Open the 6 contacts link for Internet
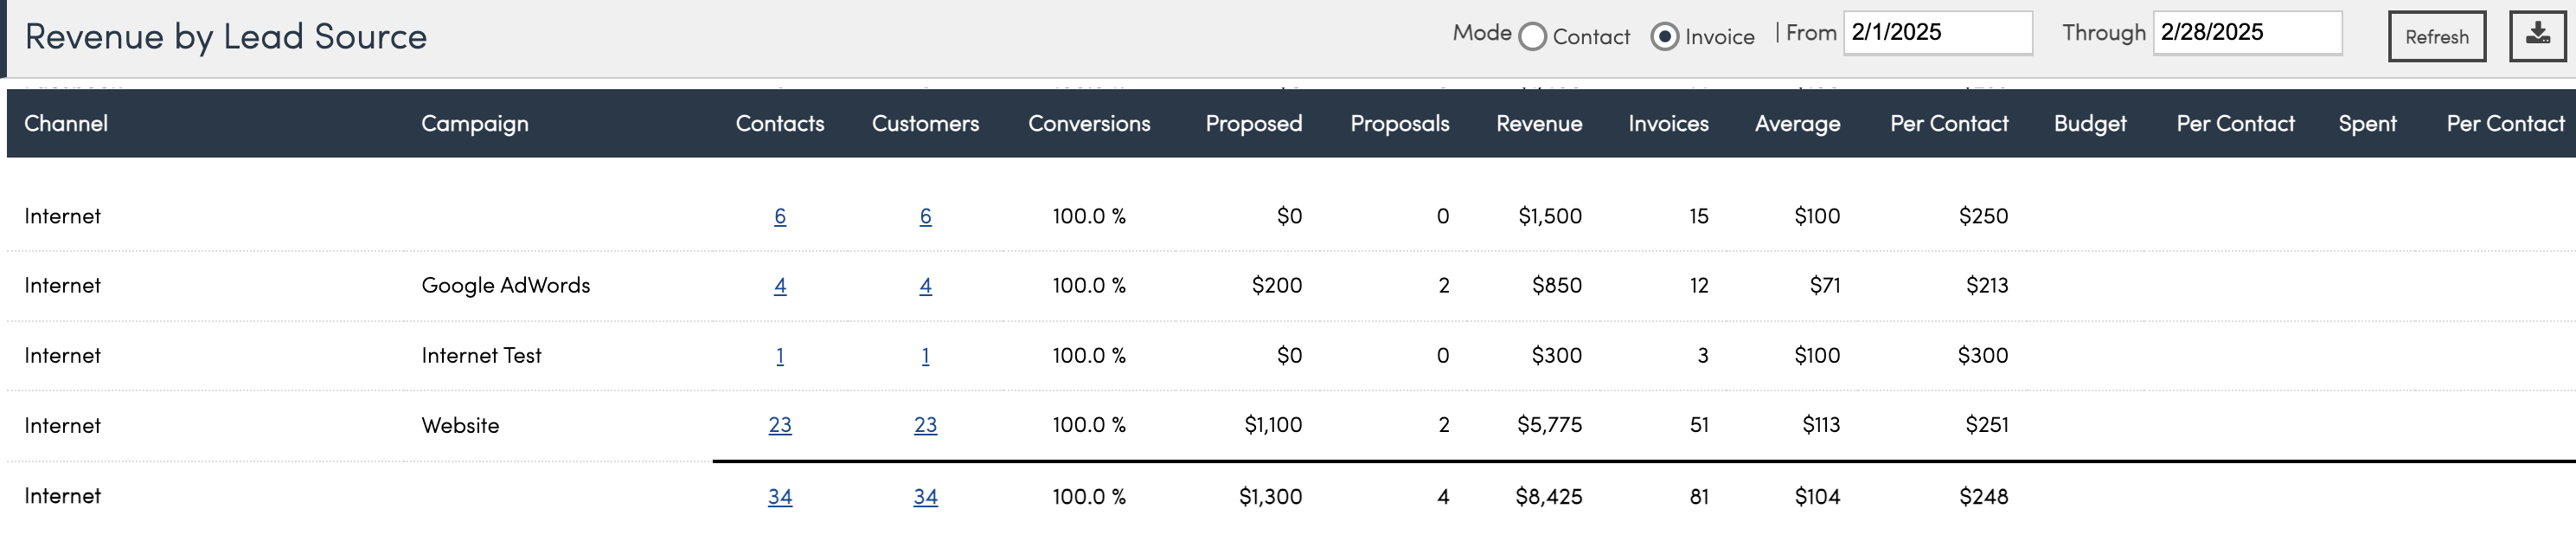This screenshot has width=2576, height=535. click(x=780, y=216)
